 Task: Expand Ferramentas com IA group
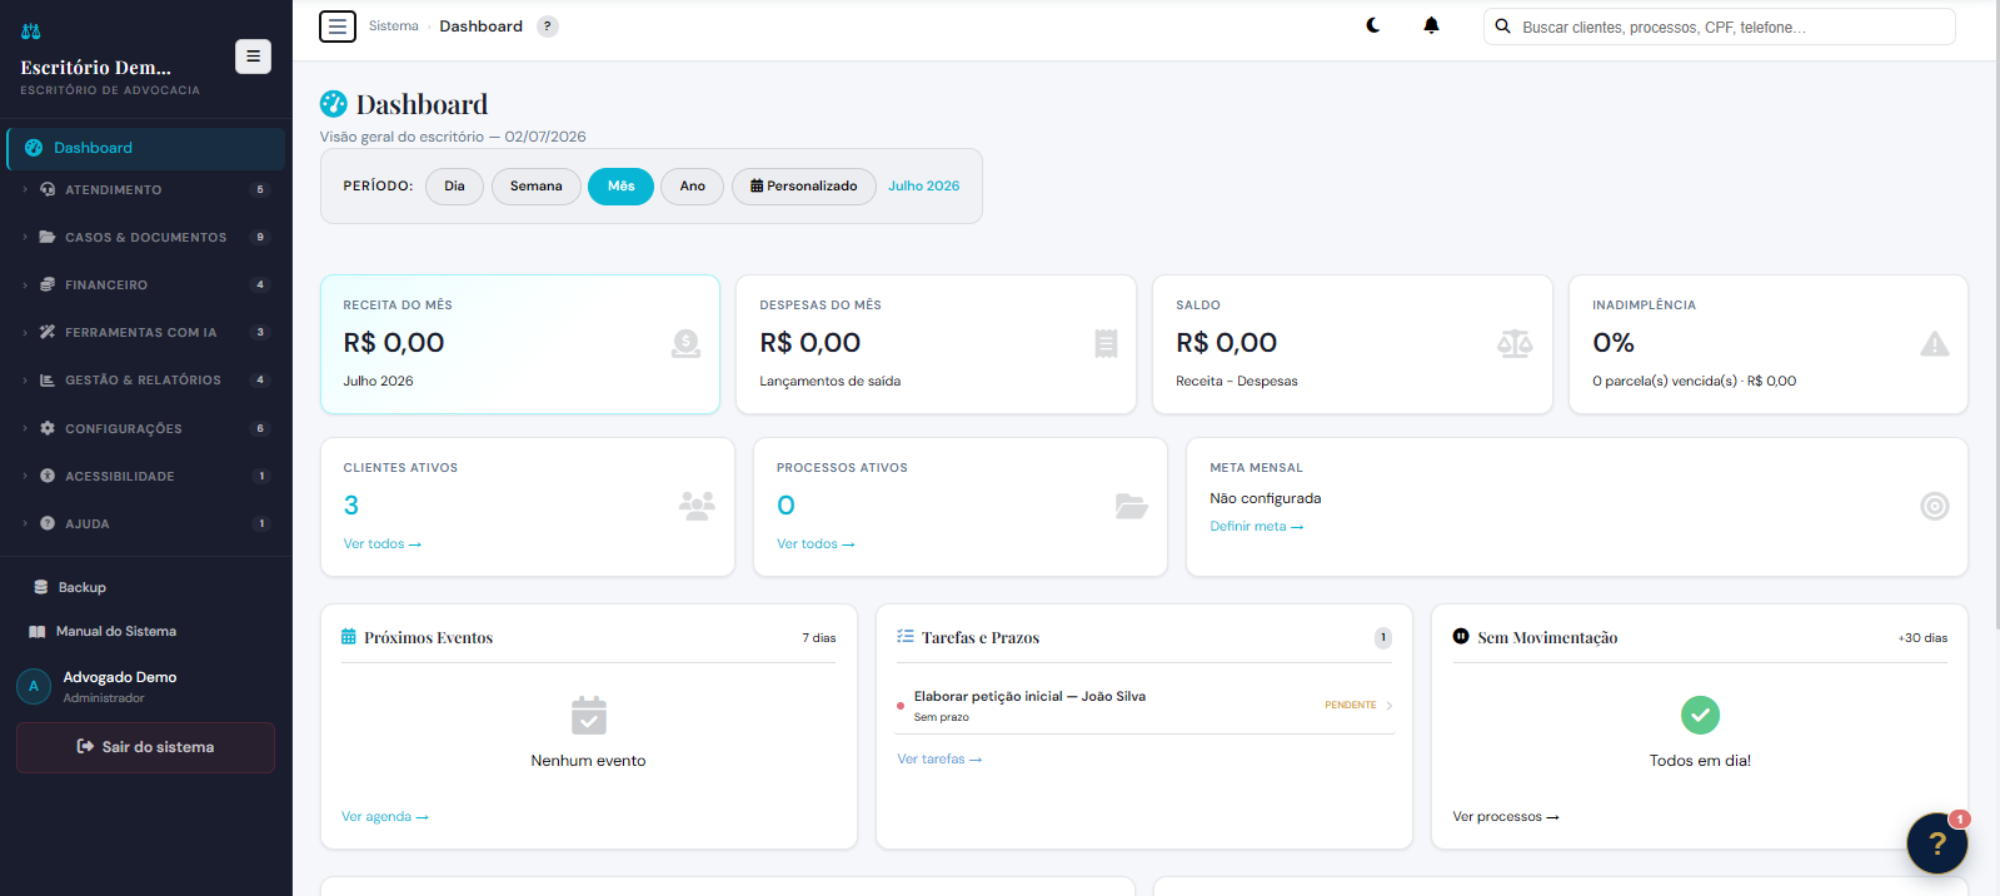click(x=146, y=332)
